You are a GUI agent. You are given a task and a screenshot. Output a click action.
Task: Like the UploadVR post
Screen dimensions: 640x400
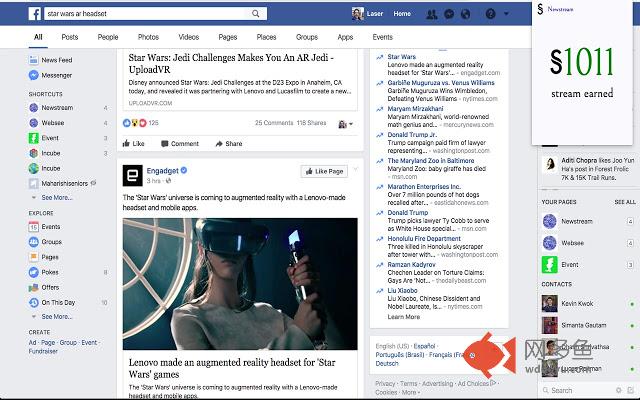click(133, 144)
